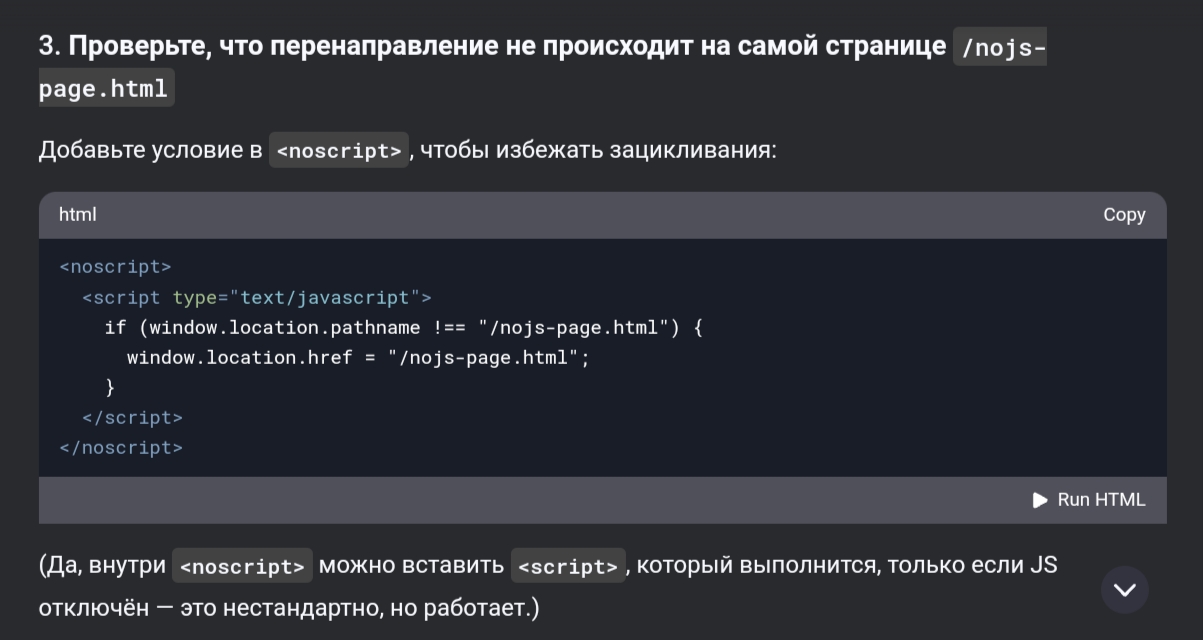Click the play triangle icon beside Run HTML

click(1040, 500)
